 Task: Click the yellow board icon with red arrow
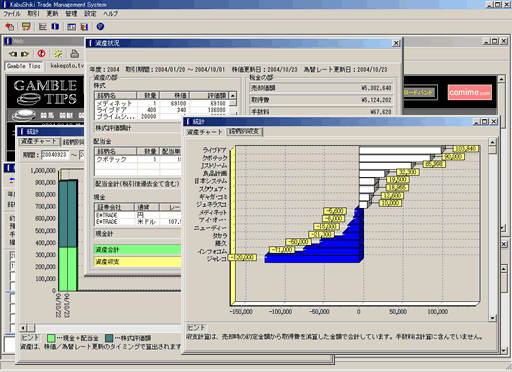click(x=26, y=26)
